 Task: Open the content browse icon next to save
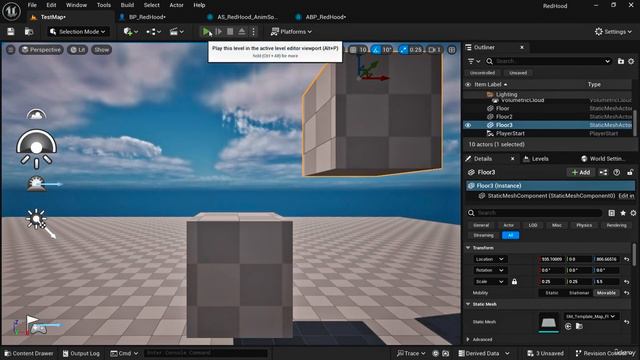pos(29,31)
